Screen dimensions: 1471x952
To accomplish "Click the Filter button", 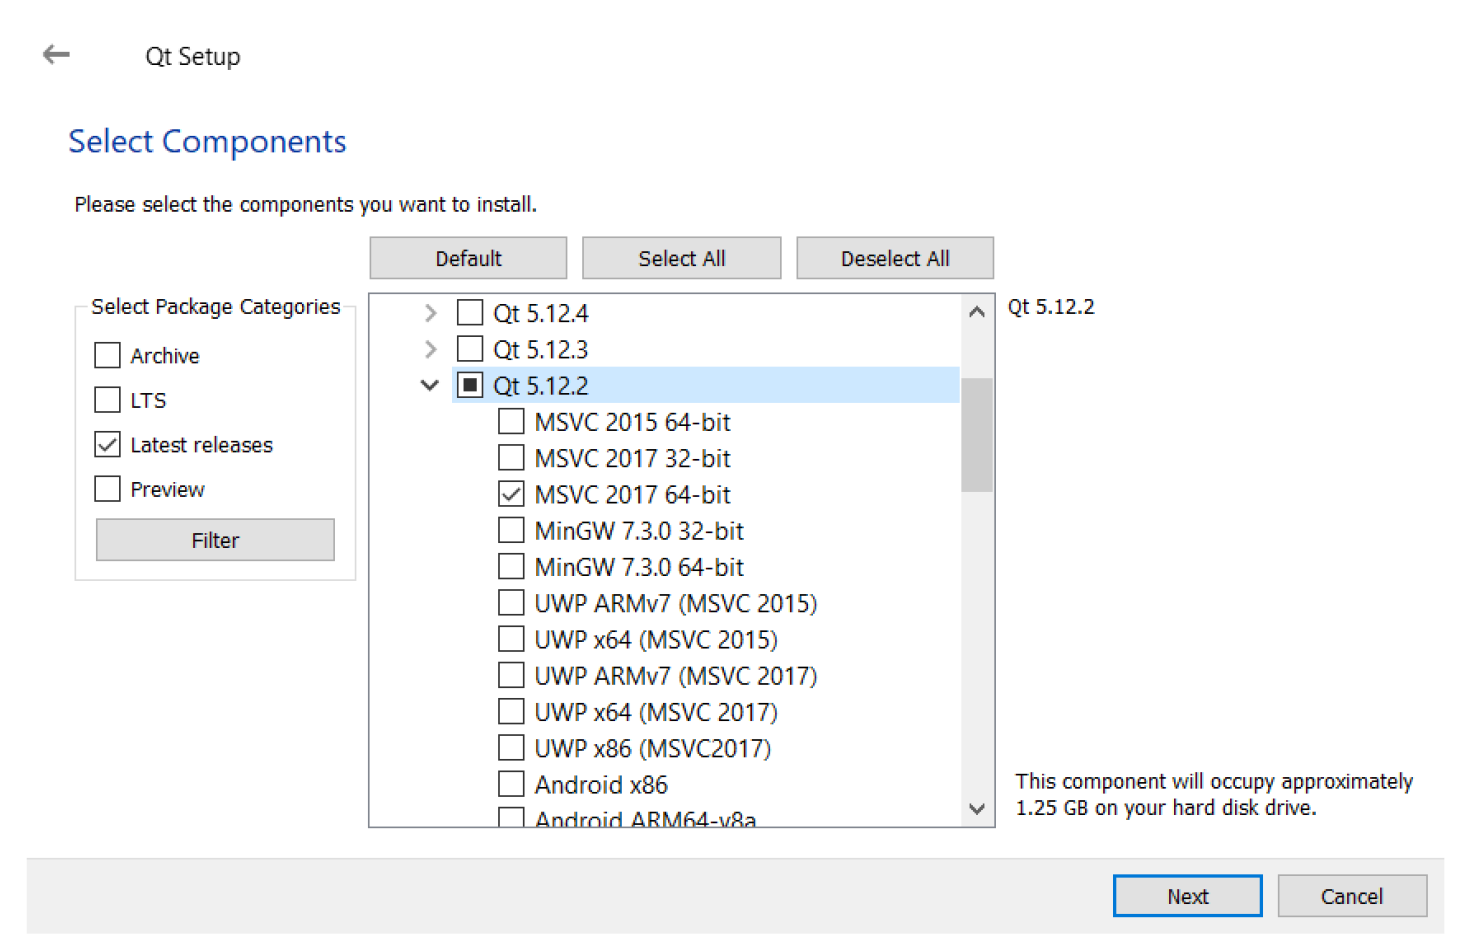I will pyautogui.click(x=215, y=540).
